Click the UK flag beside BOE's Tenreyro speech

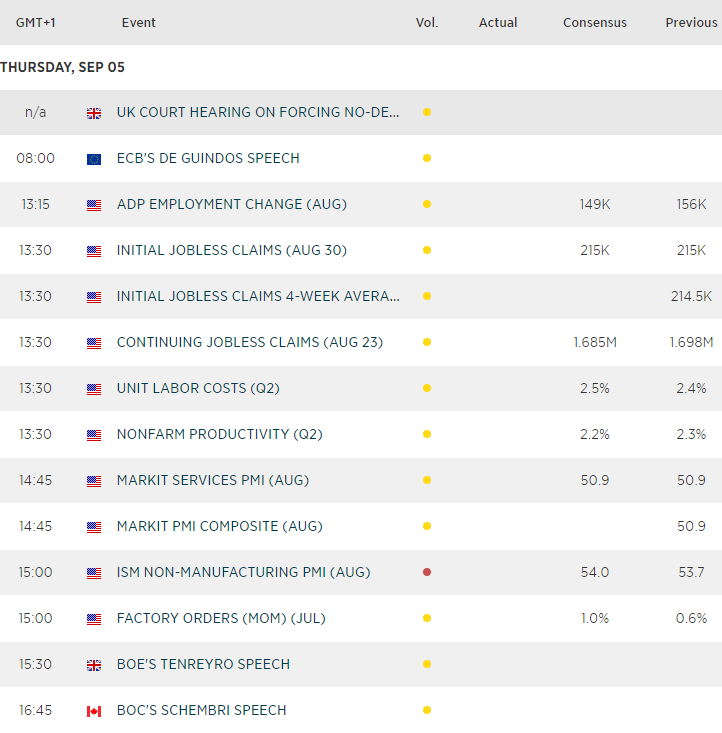(94, 665)
